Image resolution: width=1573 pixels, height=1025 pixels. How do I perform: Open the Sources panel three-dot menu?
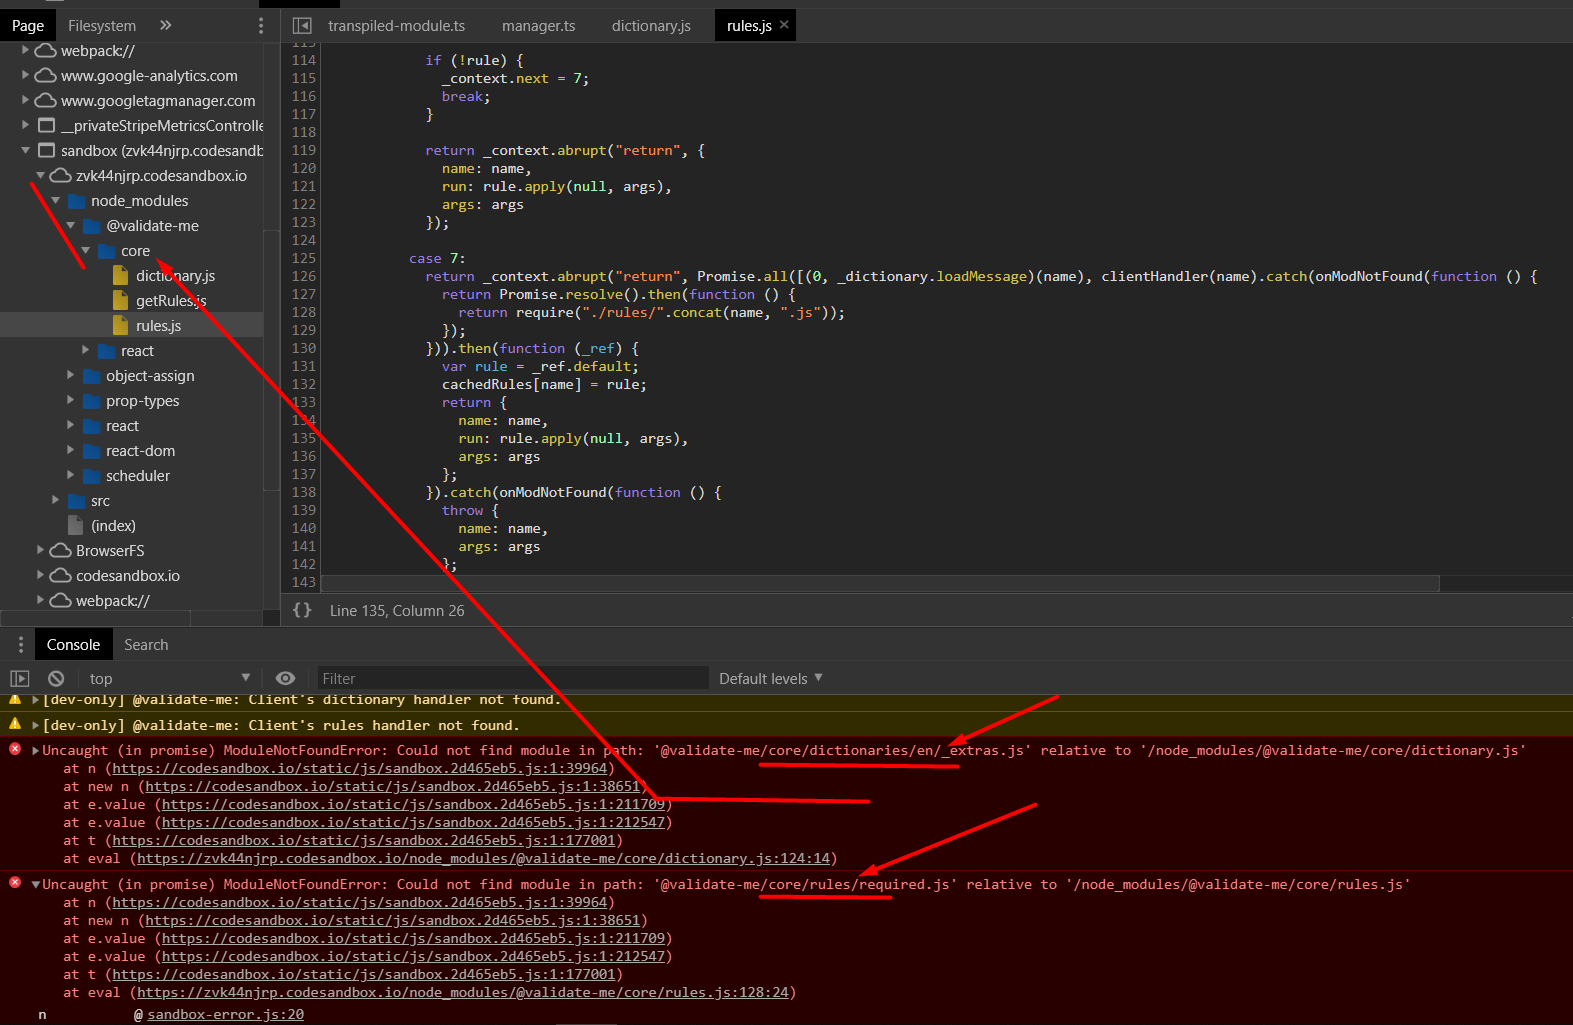[261, 25]
